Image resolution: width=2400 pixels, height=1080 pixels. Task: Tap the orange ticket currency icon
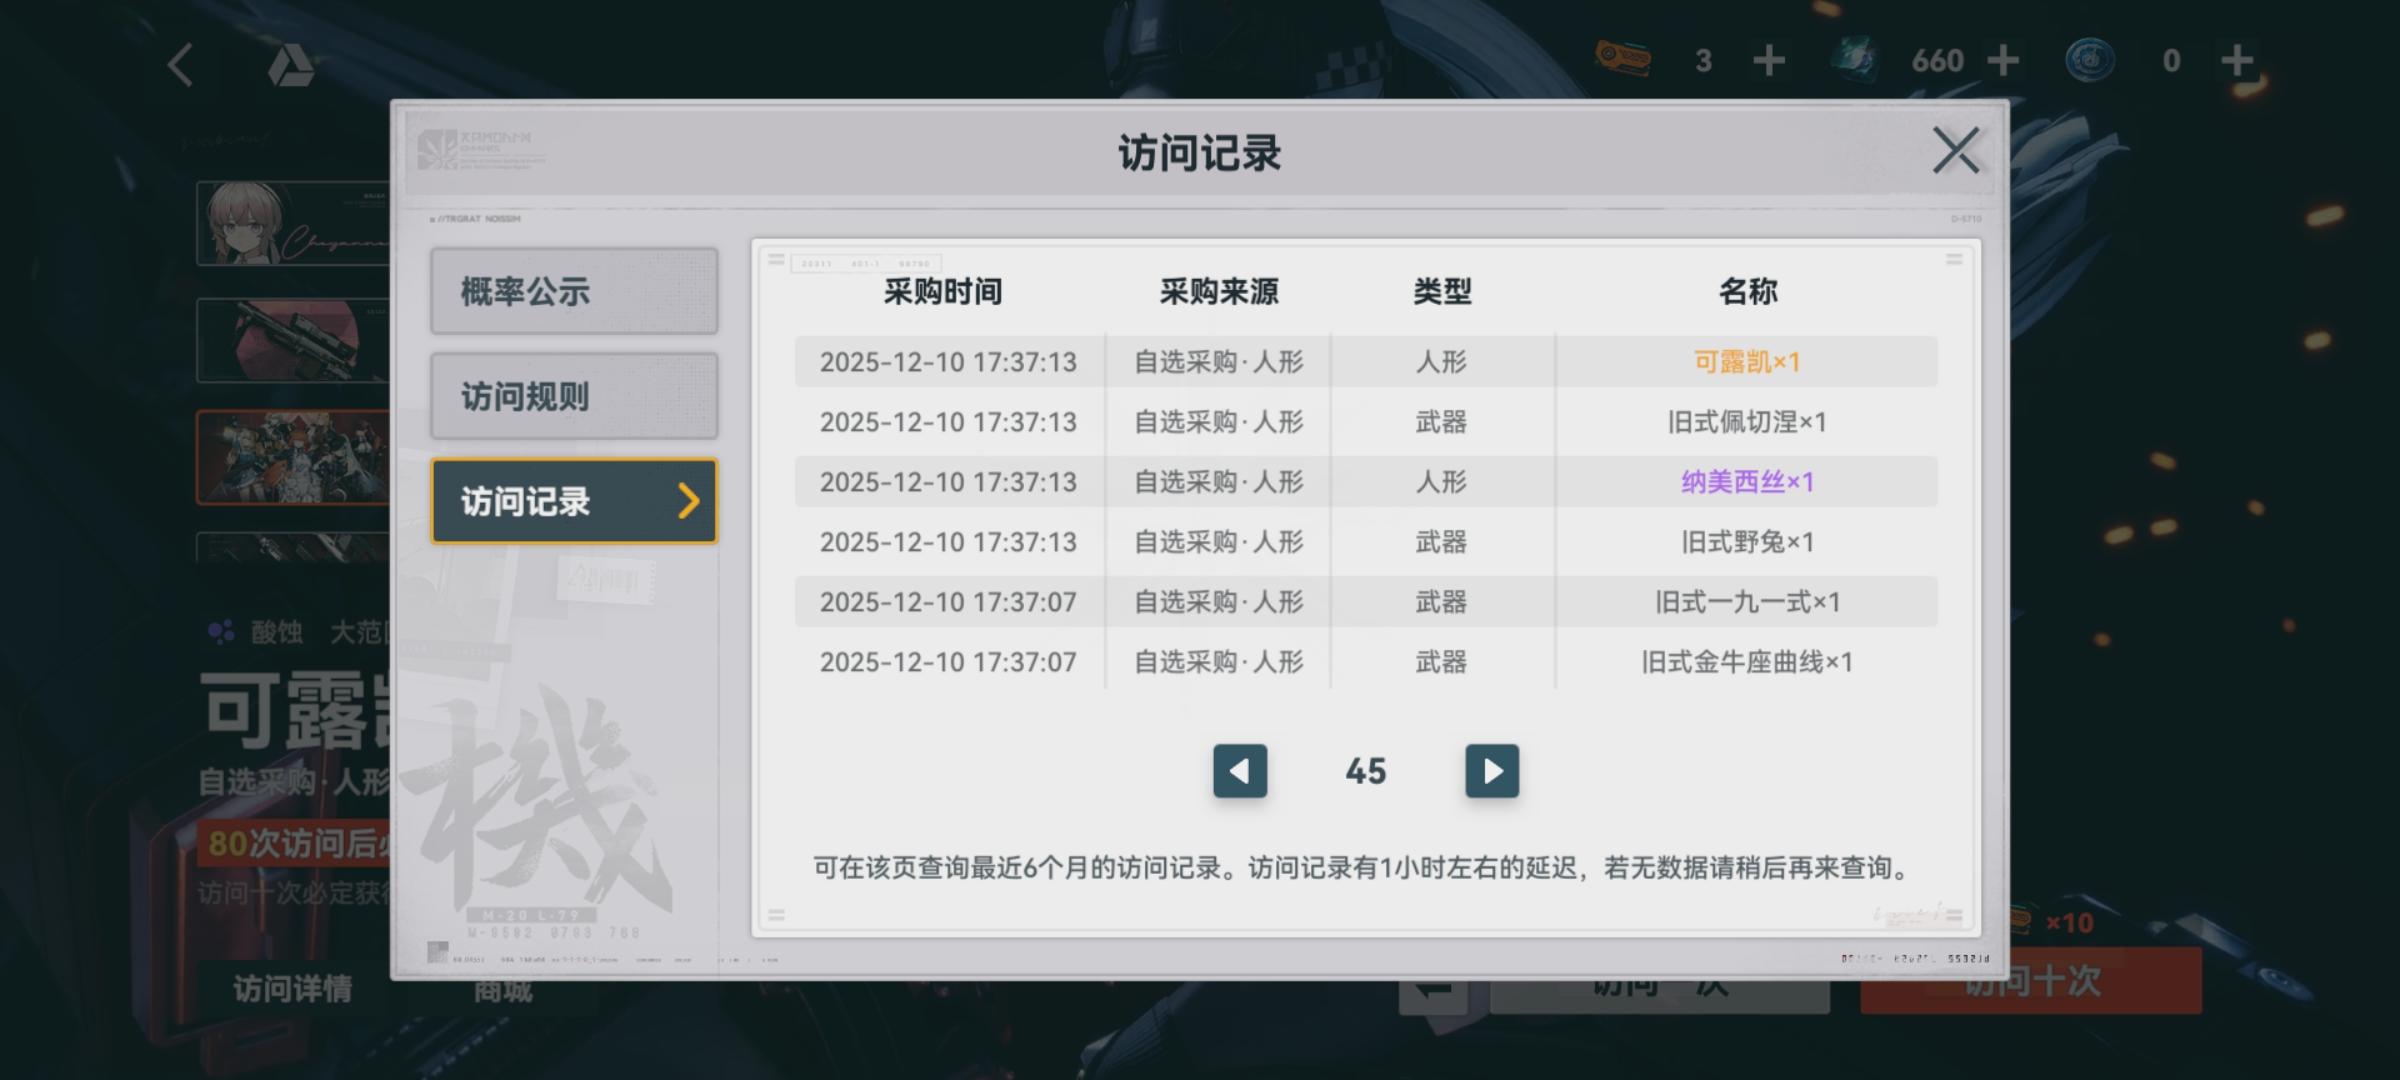(1622, 59)
